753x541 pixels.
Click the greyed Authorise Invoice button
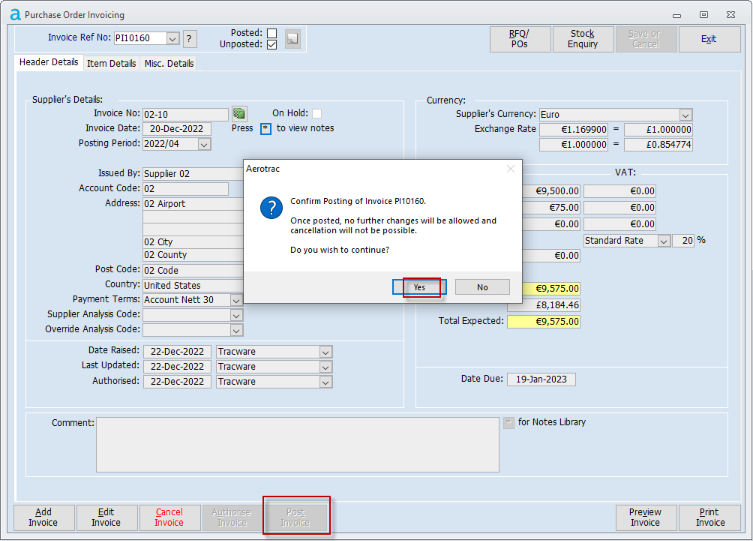pyautogui.click(x=232, y=517)
